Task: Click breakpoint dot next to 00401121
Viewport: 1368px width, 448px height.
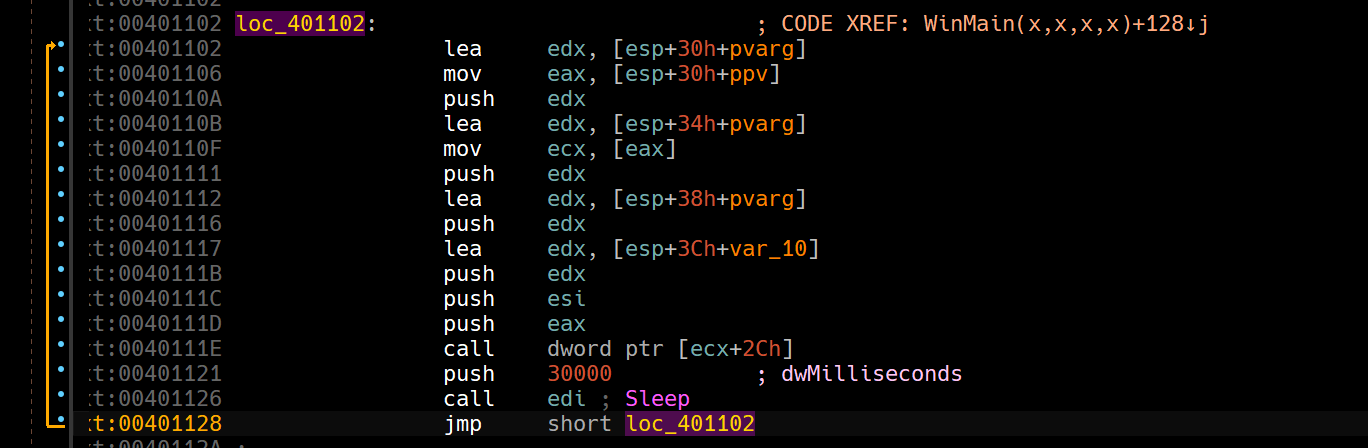Action: [61, 371]
